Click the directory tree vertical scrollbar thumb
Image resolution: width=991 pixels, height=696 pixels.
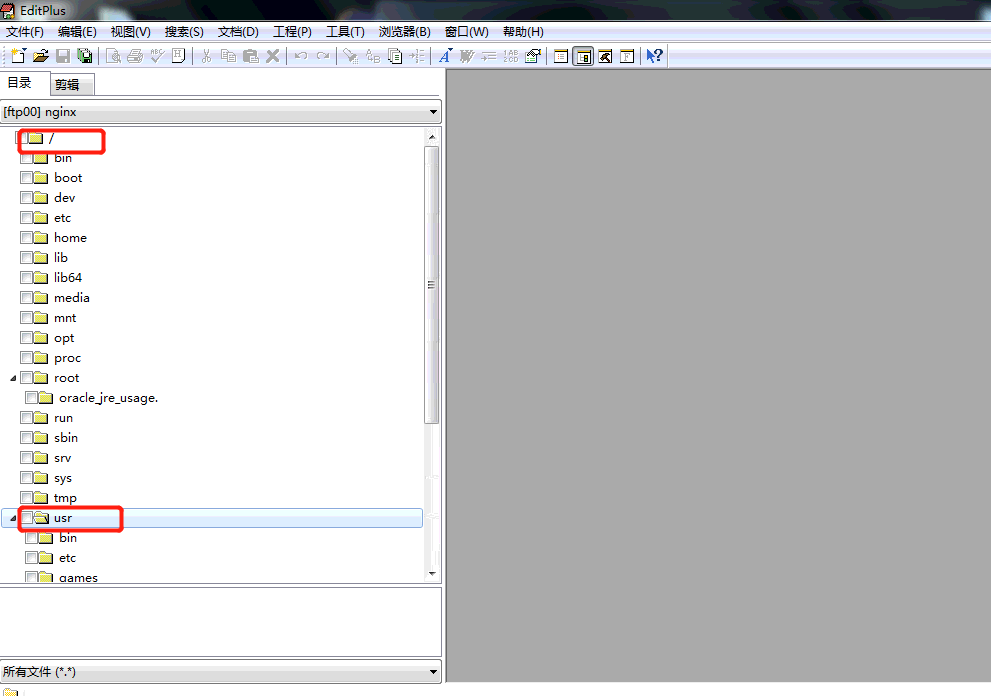(x=432, y=284)
